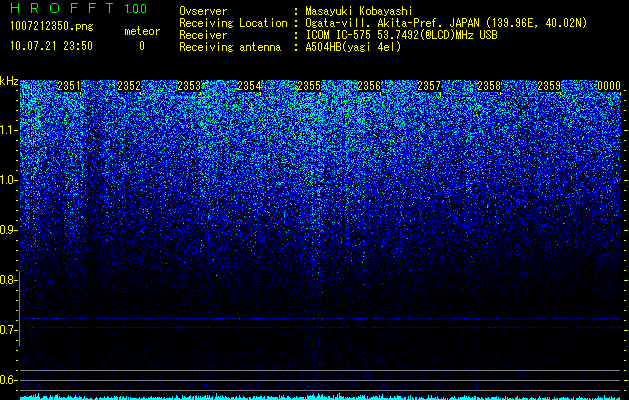Click the 0.9 frequency axis label
629x400 pixels.
coord(9,230)
